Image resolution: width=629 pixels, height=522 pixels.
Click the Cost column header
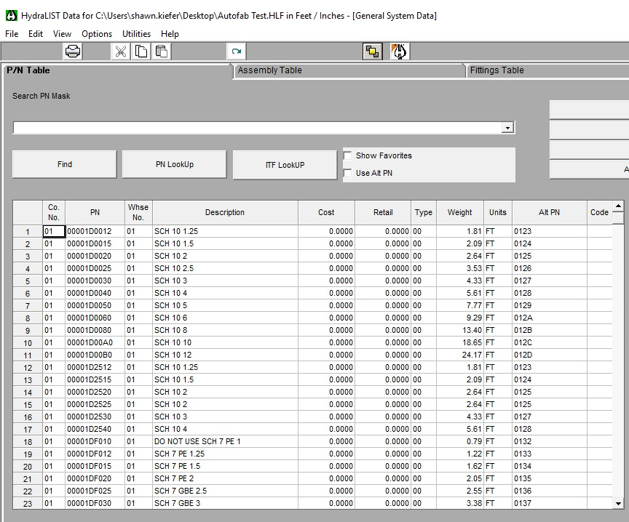point(326,213)
